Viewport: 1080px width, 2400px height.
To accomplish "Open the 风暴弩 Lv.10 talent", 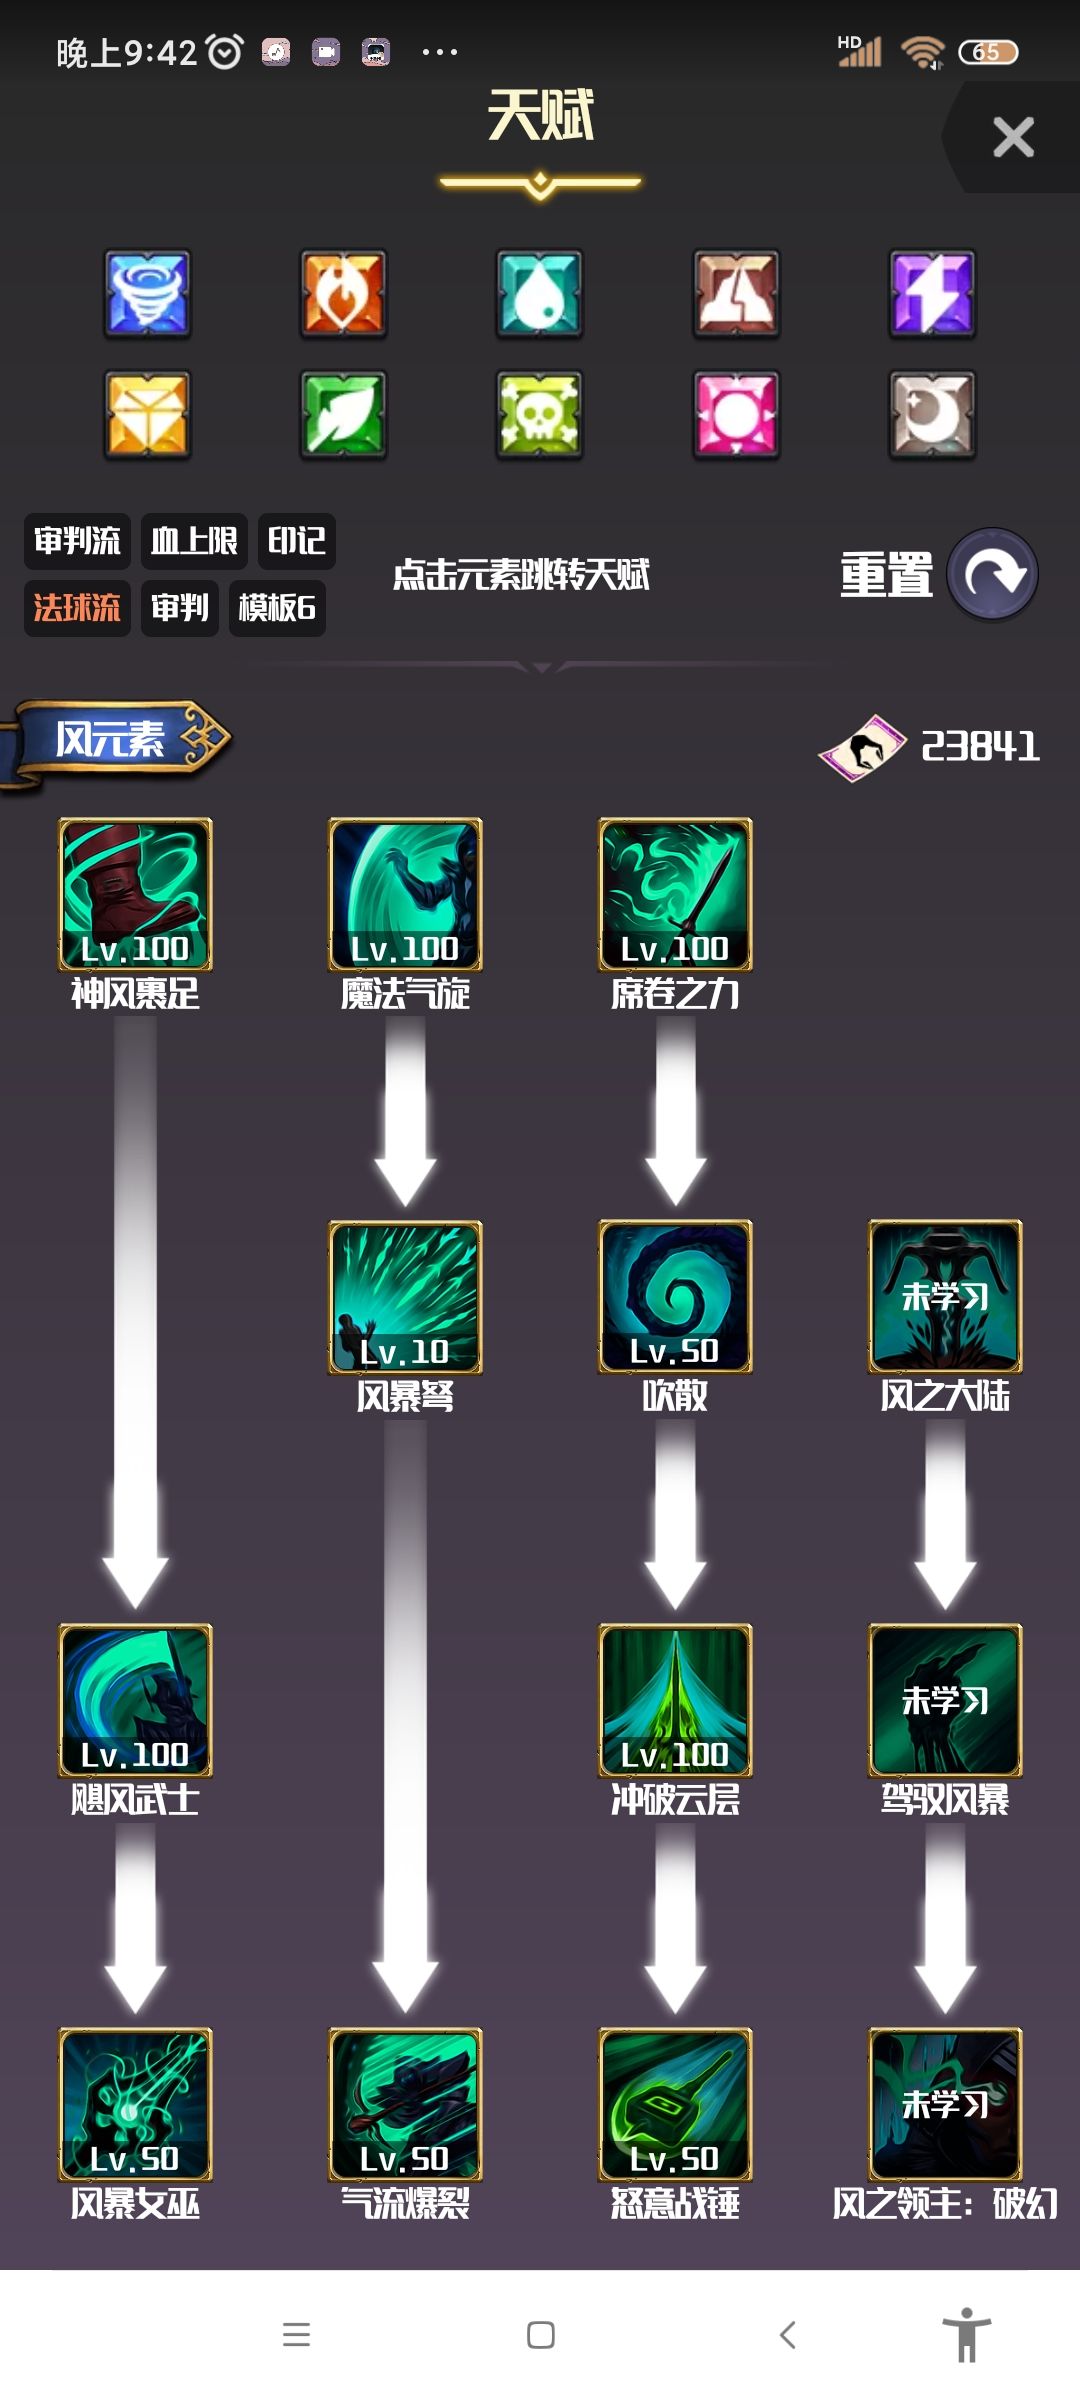I will click(405, 1296).
